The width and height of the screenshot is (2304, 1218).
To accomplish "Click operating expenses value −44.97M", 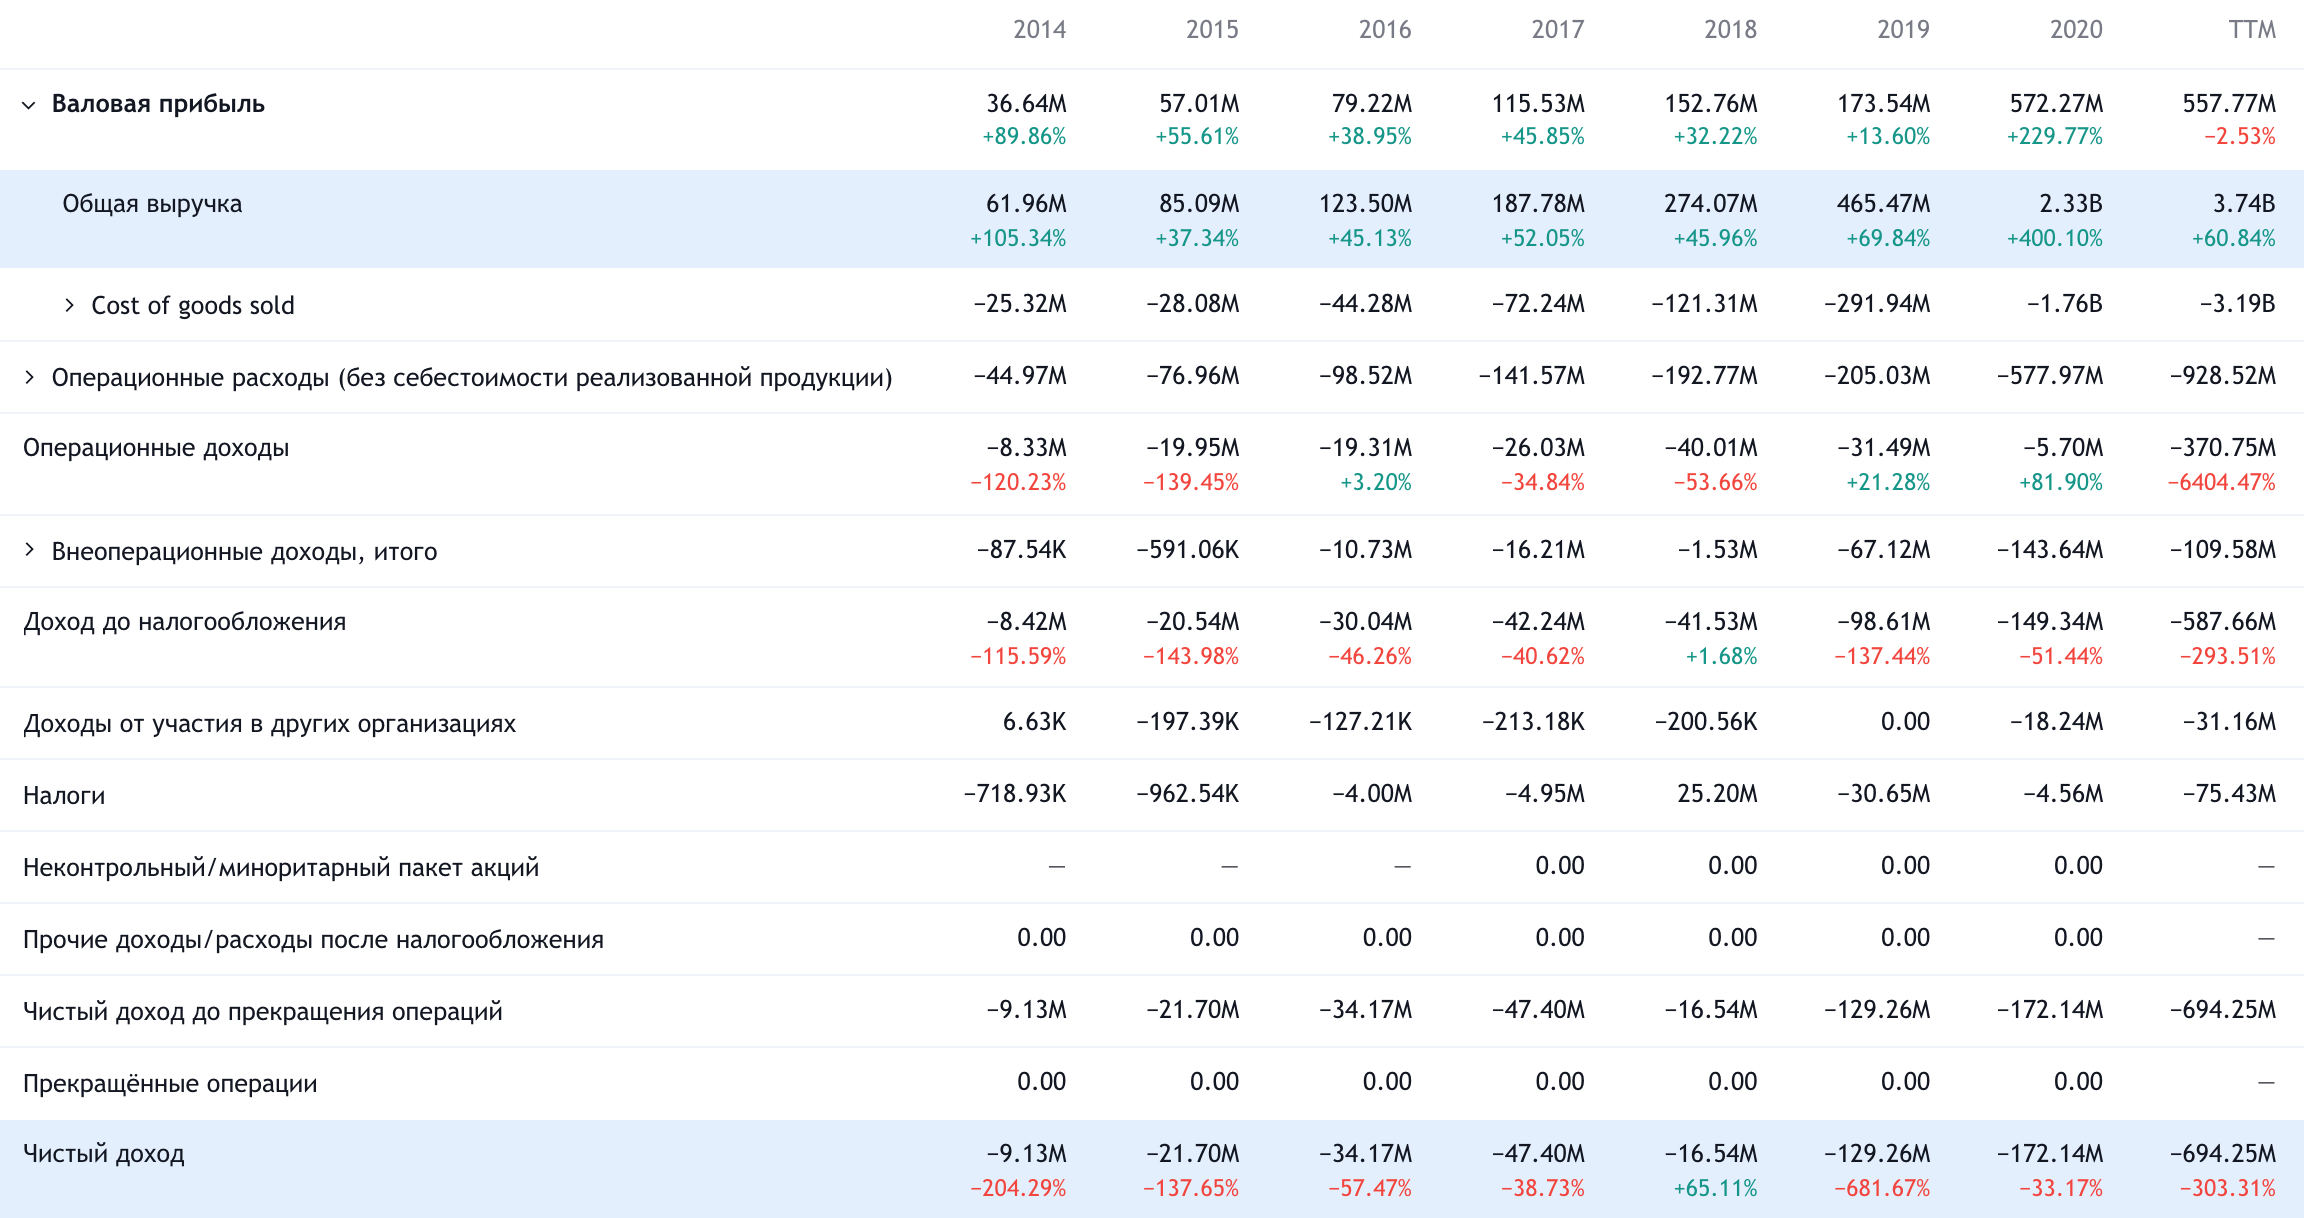I will [1020, 376].
